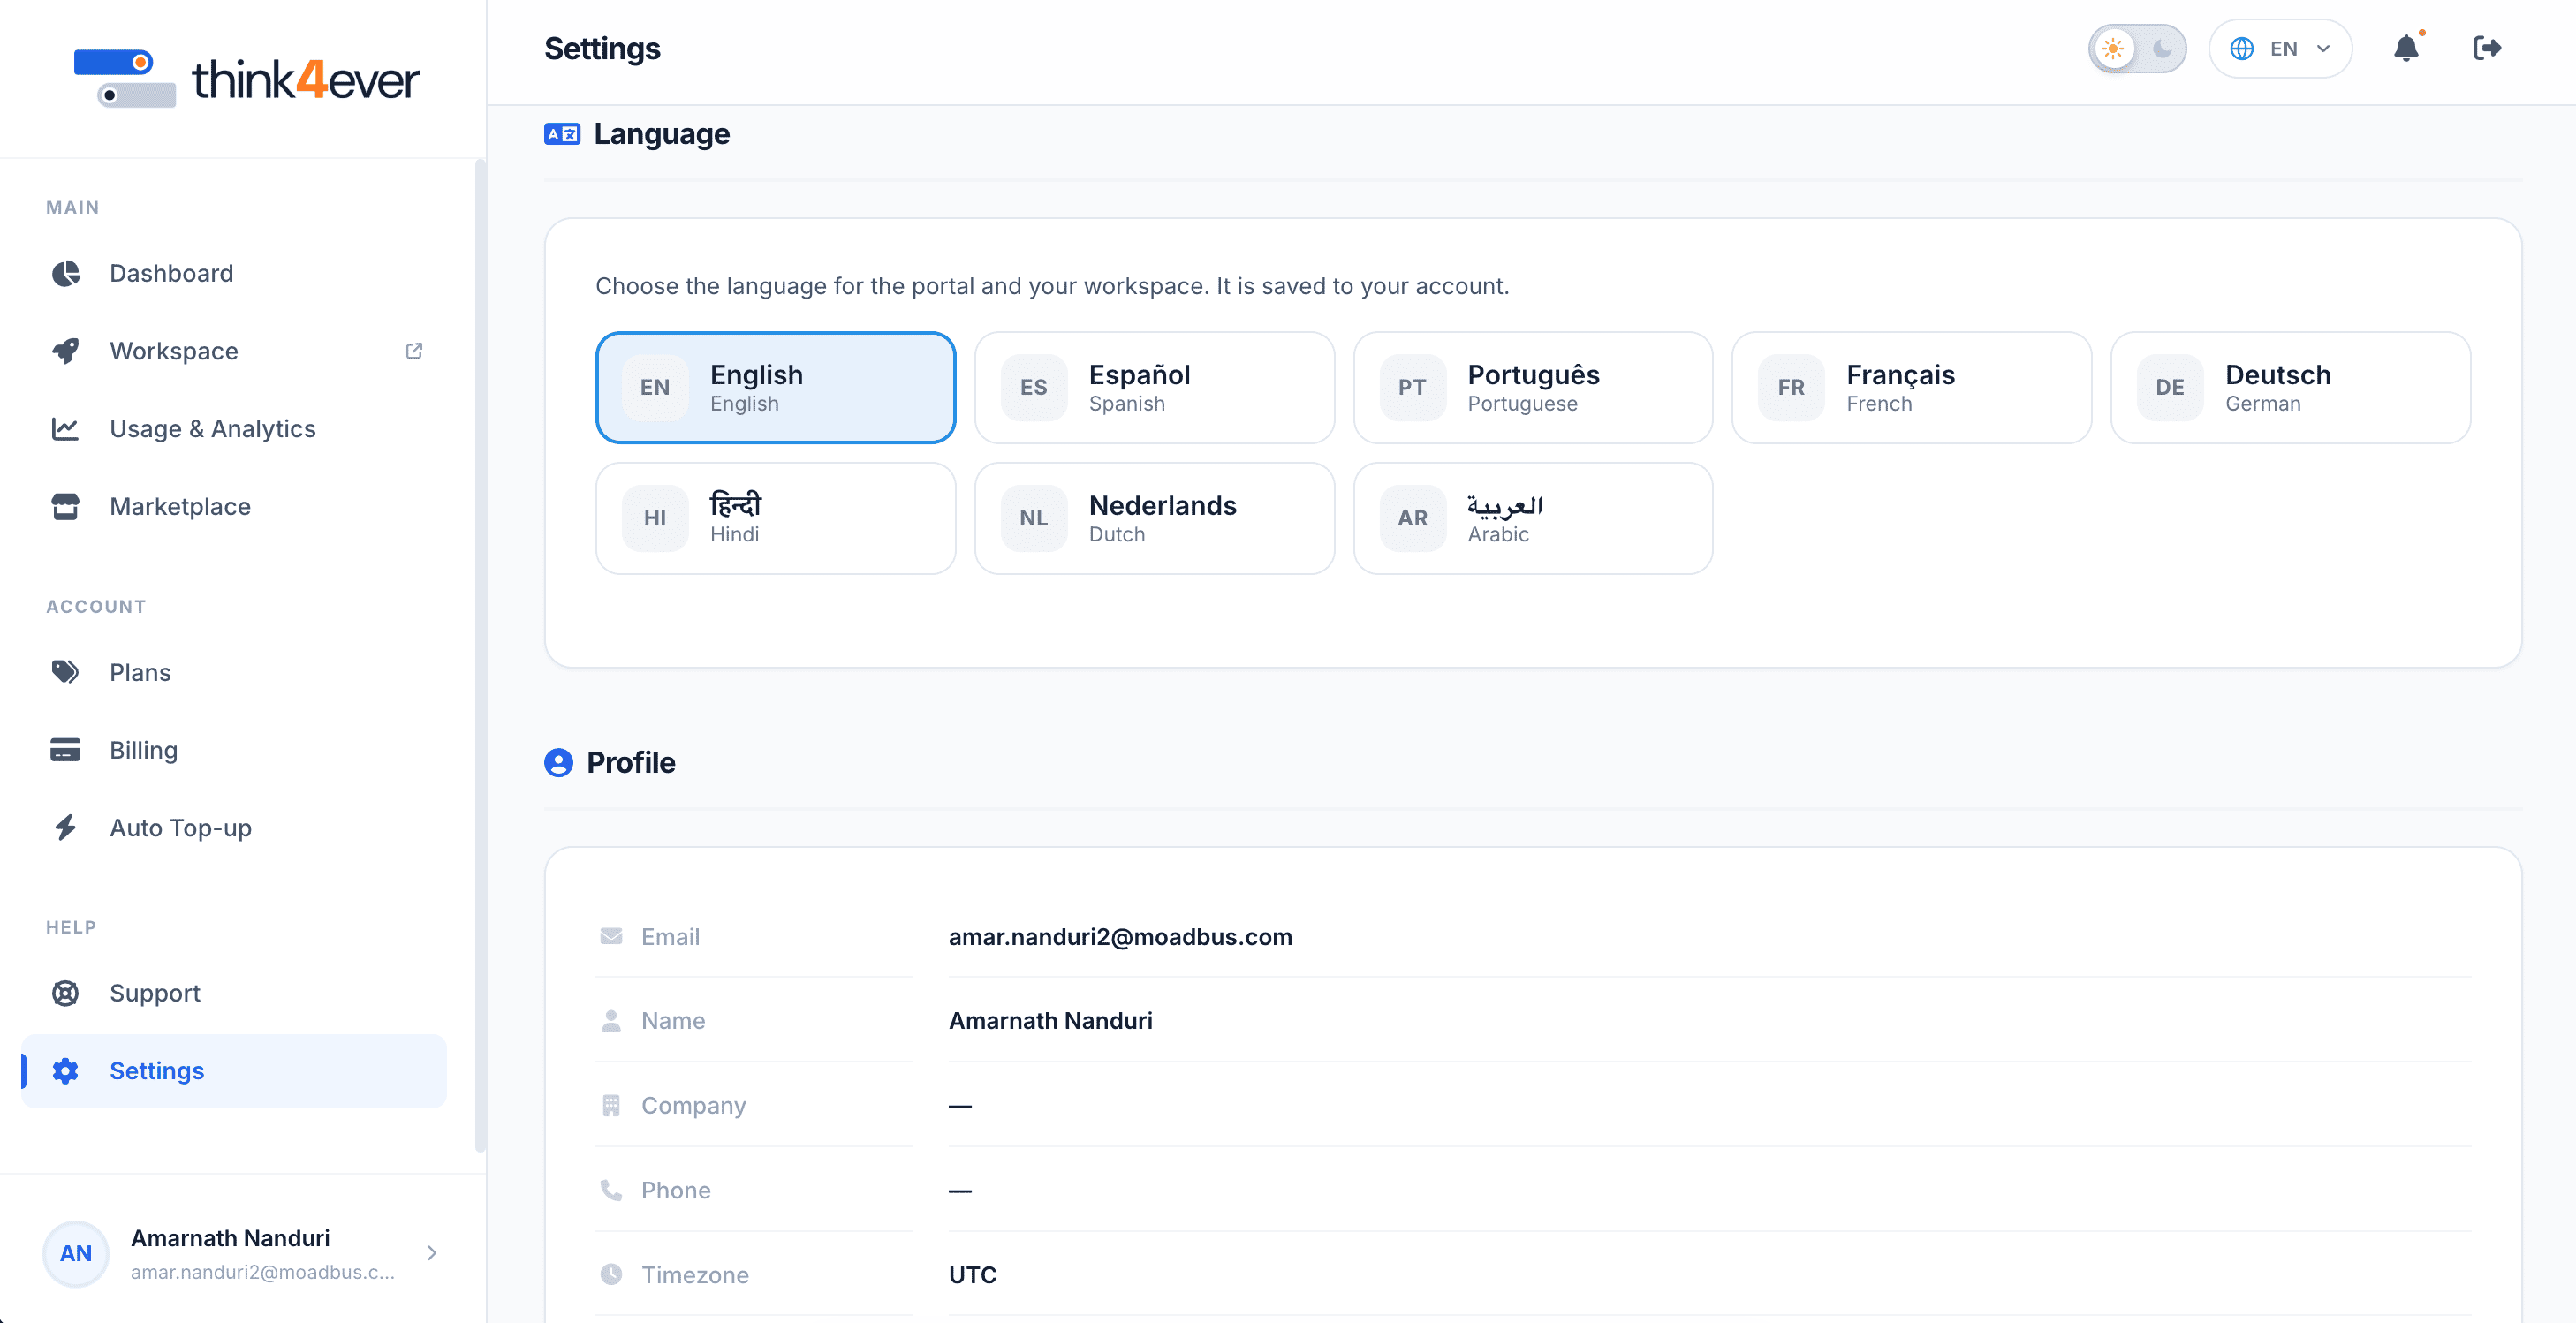Click the AN user avatar

coord(76,1253)
